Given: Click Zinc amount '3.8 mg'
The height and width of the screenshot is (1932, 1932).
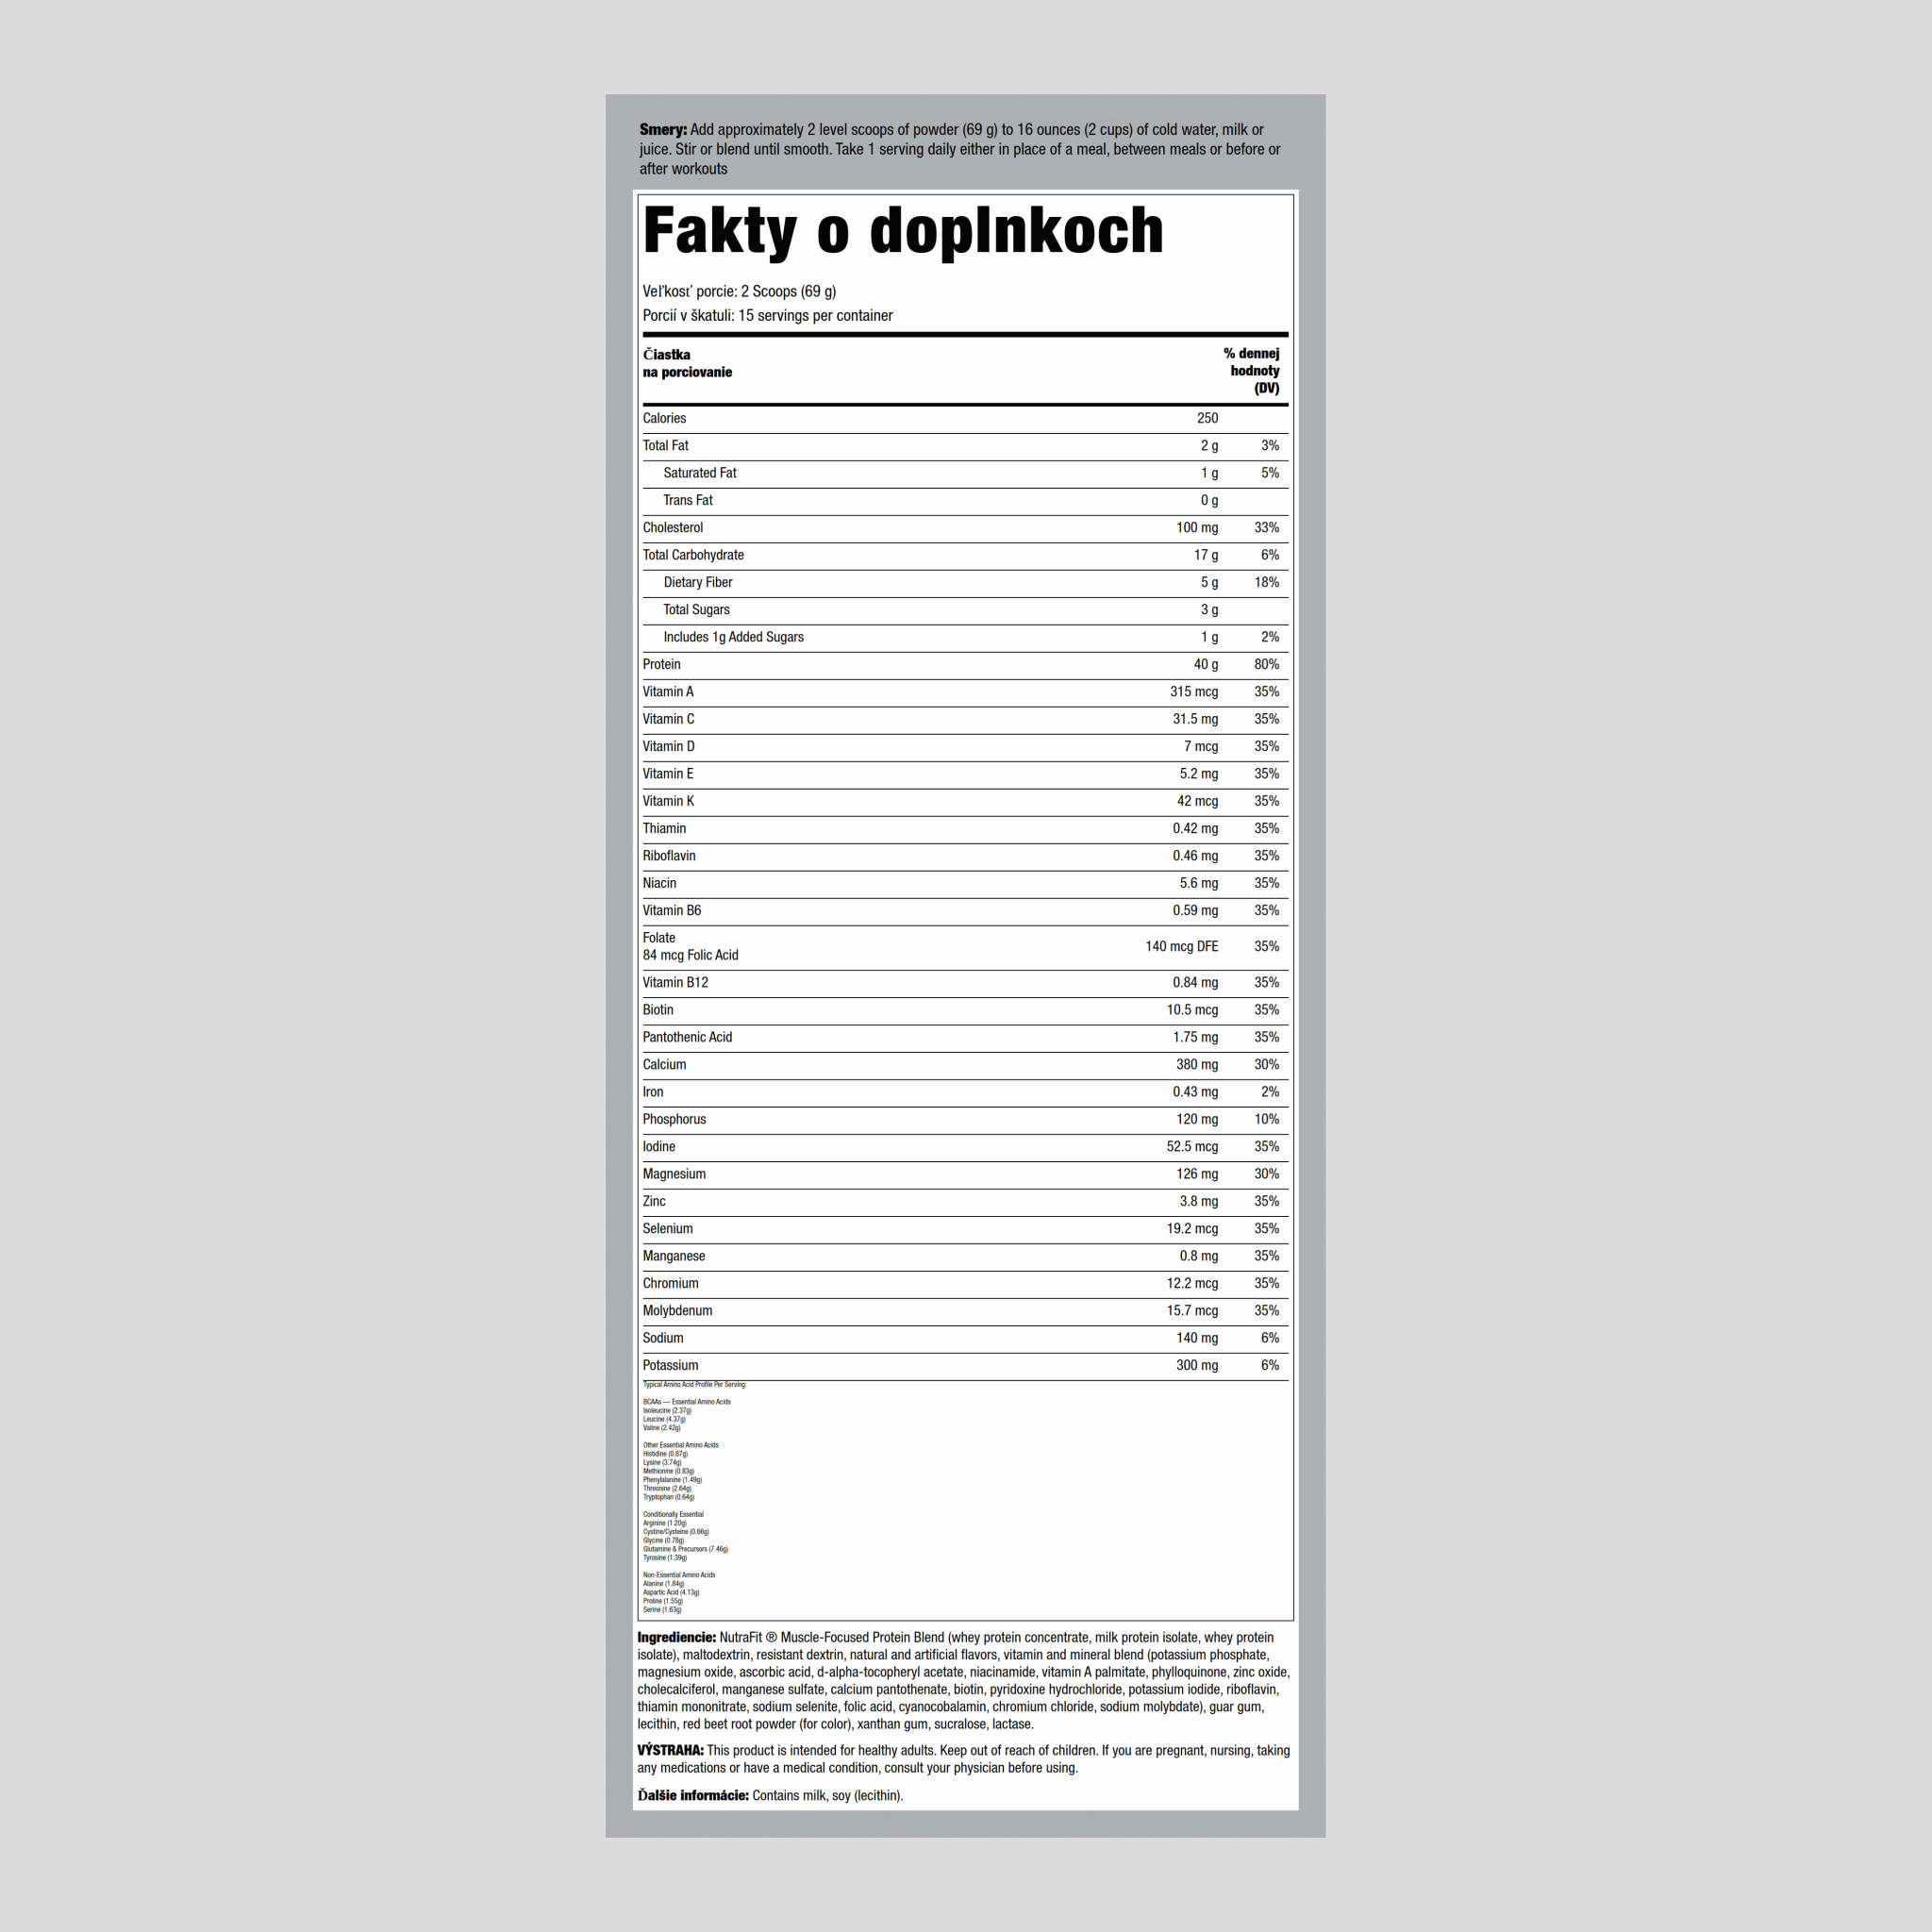Looking at the screenshot, I should click(1199, 1201).
